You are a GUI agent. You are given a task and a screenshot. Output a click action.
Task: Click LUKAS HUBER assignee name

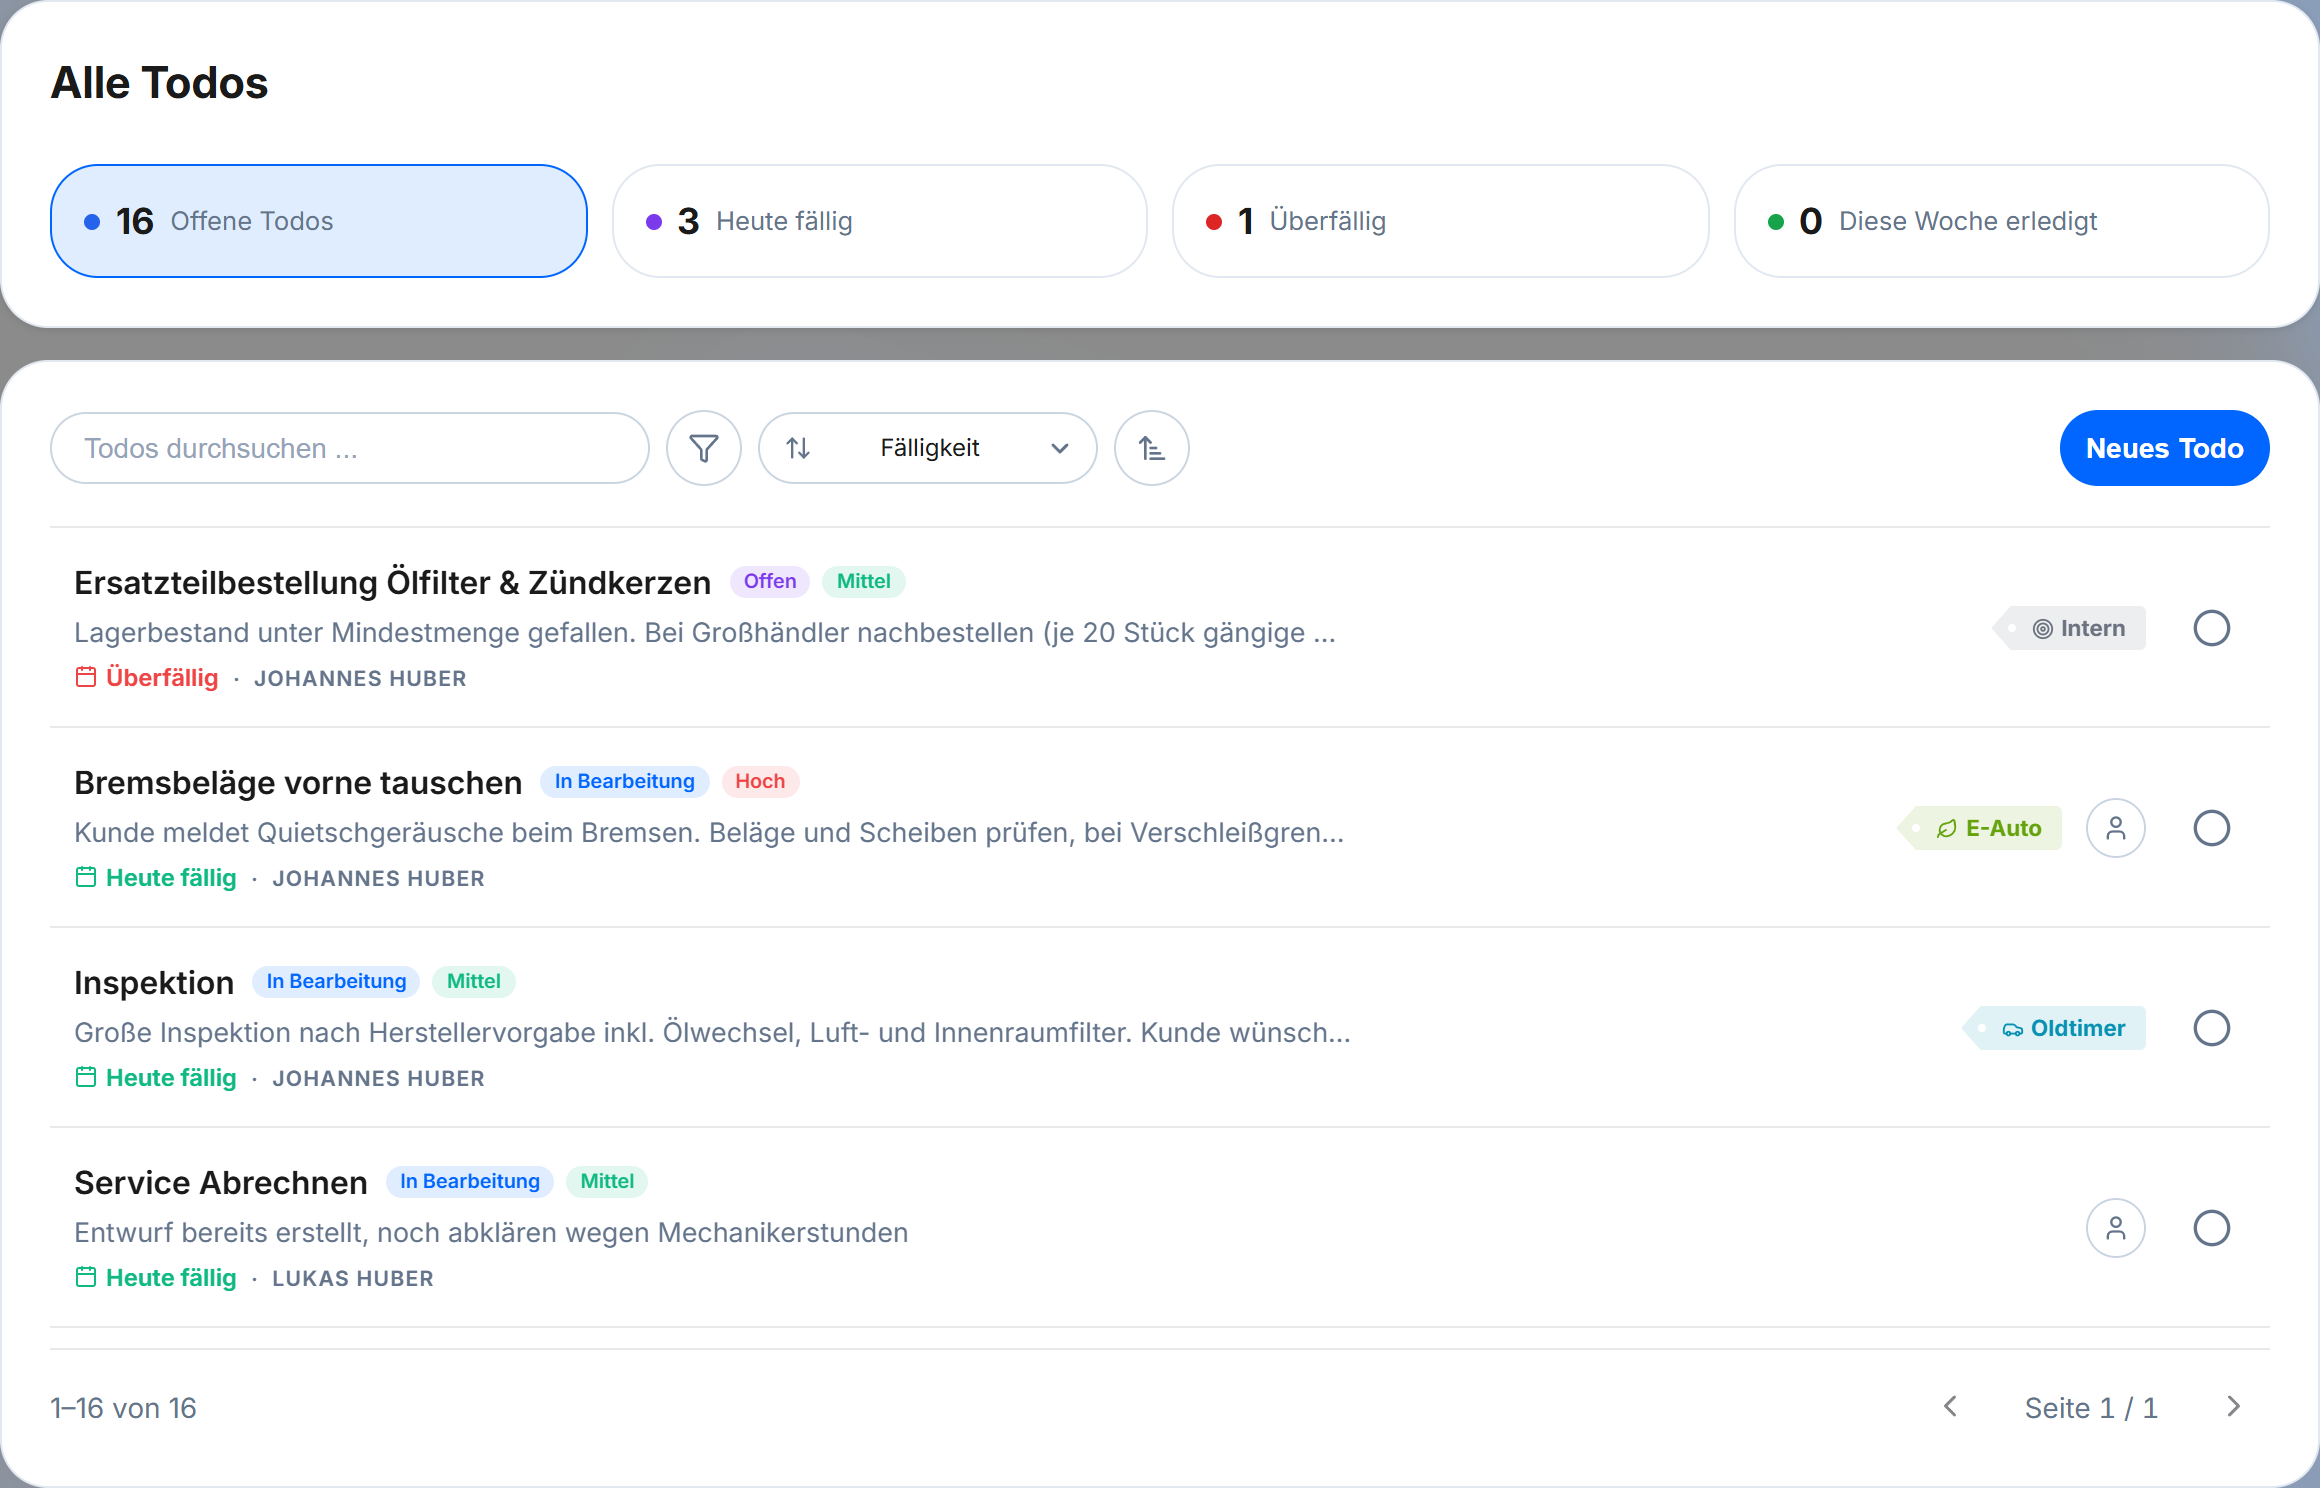pyautogui.click(x=353, y=1278)
